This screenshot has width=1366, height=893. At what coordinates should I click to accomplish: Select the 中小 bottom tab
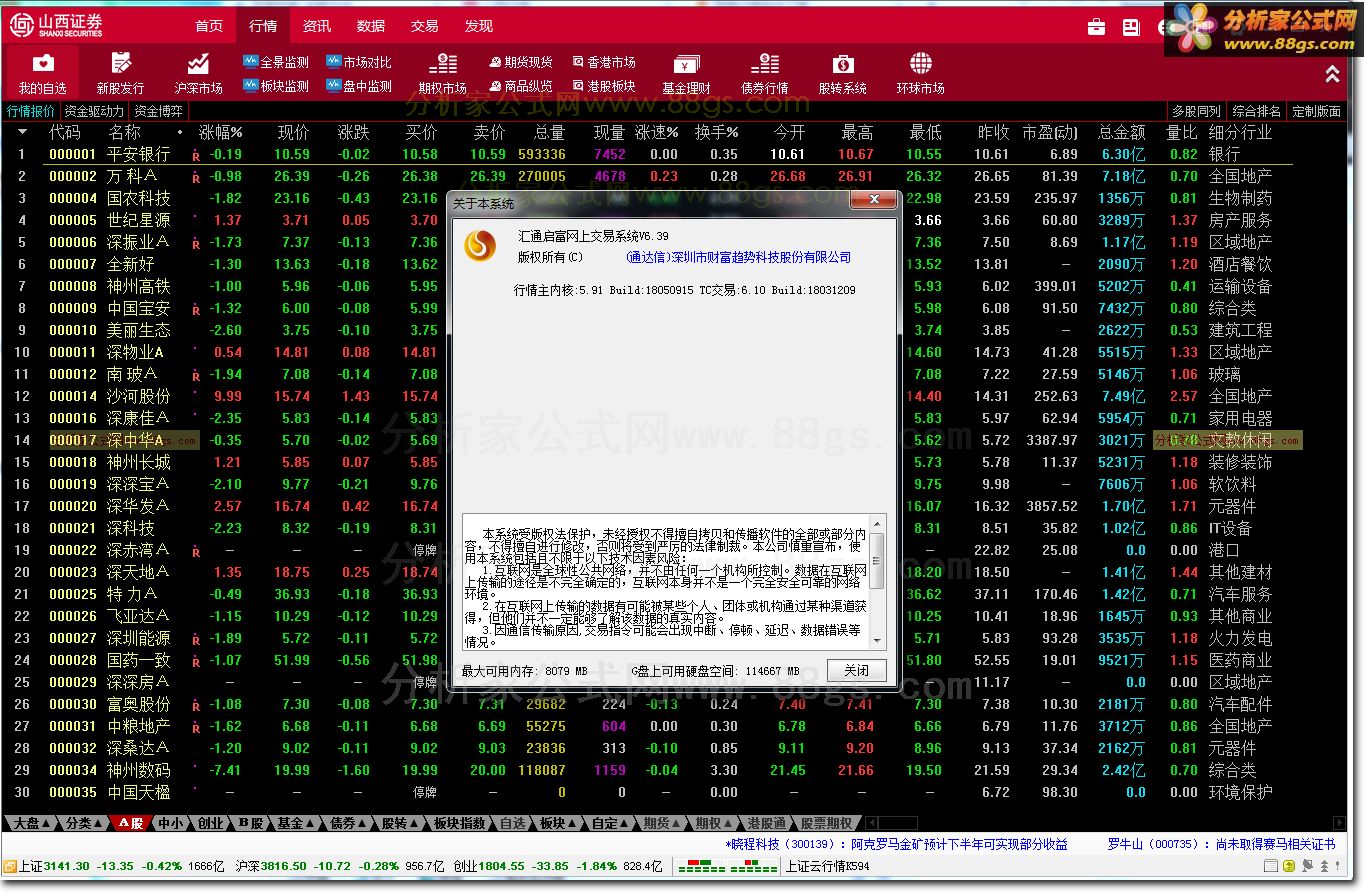point(171,823)
